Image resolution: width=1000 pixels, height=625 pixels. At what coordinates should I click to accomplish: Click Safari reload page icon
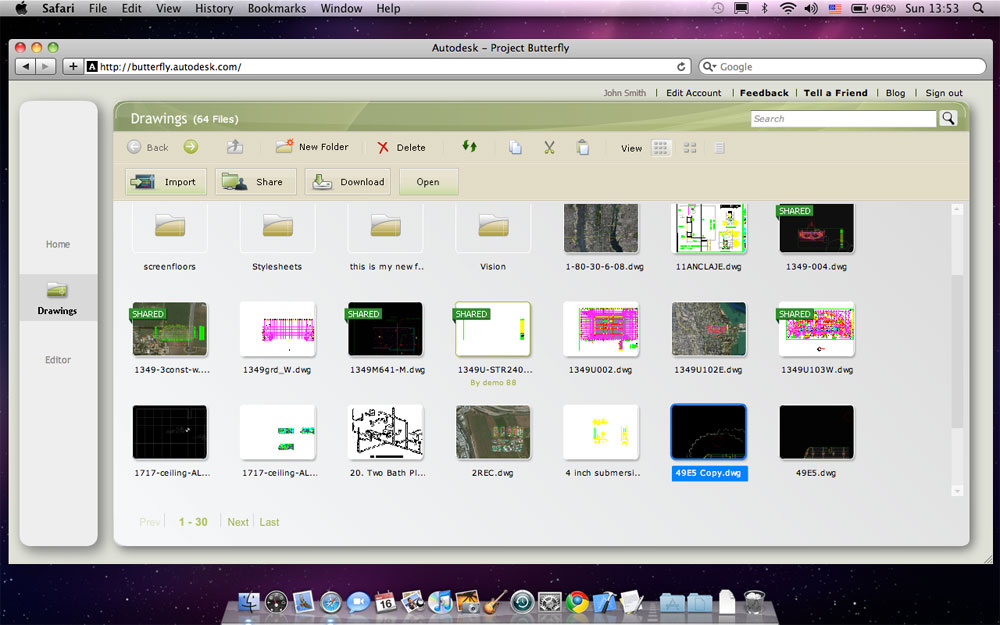(680, 66)
